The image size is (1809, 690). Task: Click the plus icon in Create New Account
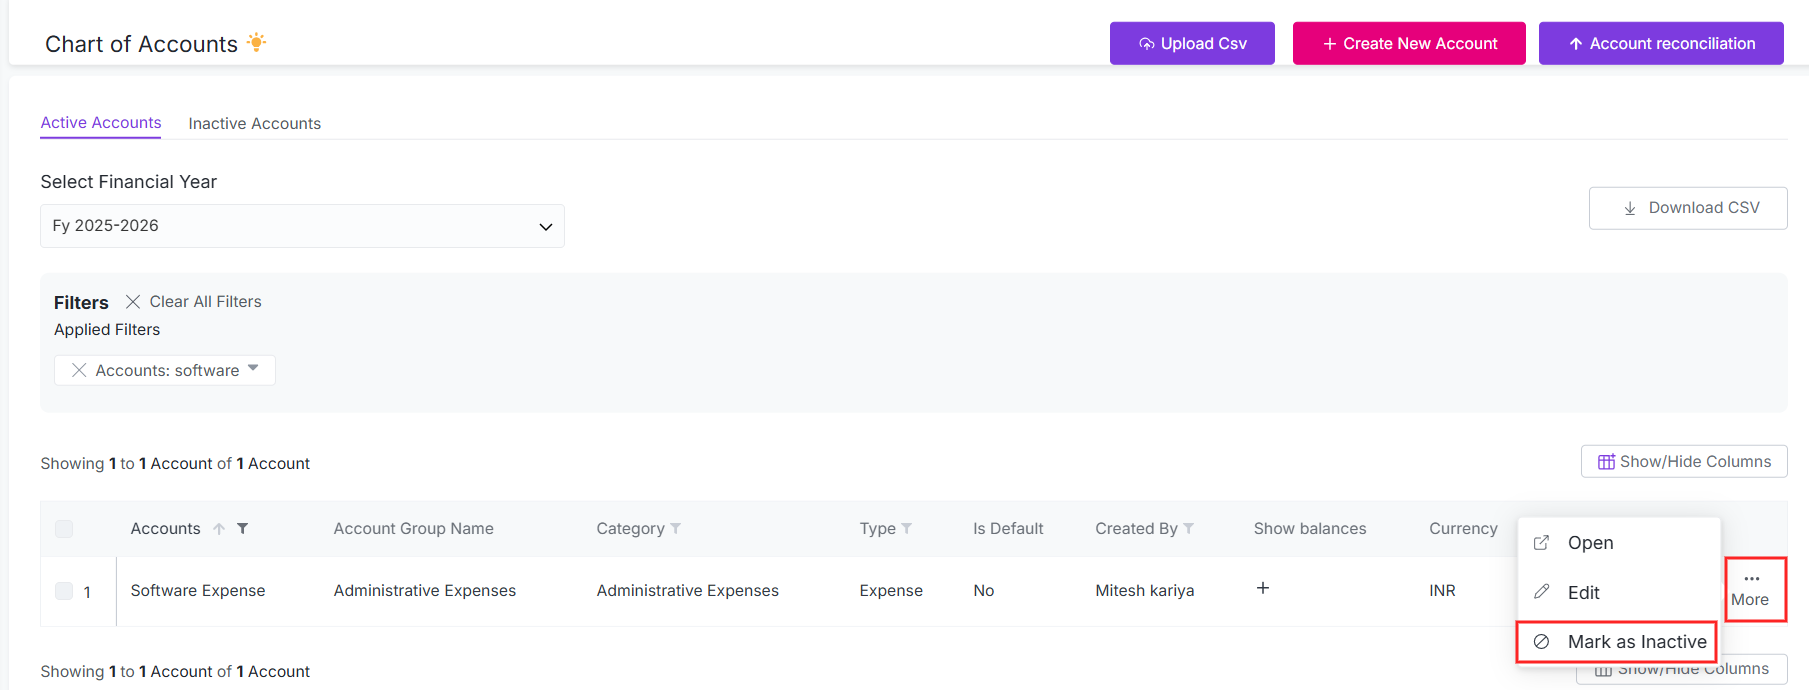pos(1330,44)
